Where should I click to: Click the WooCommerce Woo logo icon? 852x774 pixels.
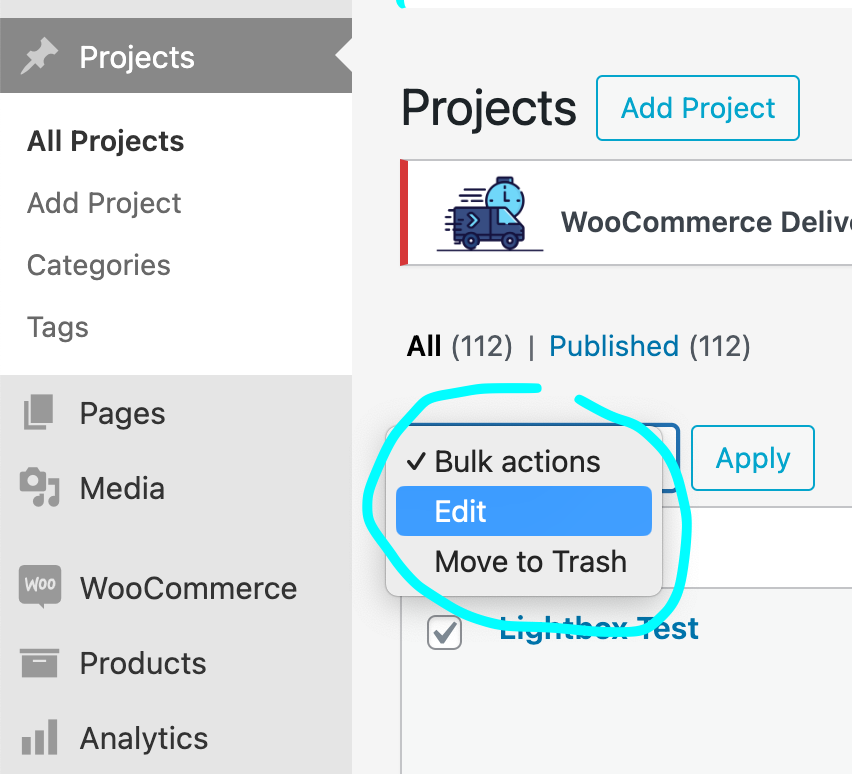click(x=40, y=586)
